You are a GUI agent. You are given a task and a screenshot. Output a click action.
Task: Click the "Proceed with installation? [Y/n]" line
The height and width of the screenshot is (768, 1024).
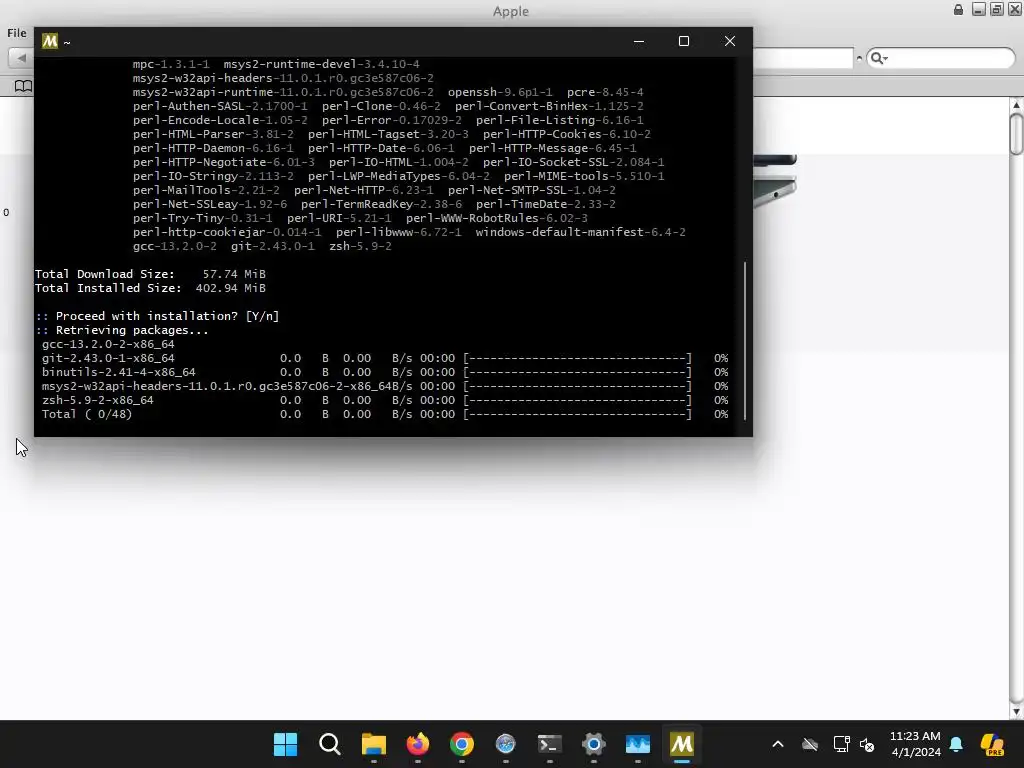pyautogui.click(x=157, y=316)
